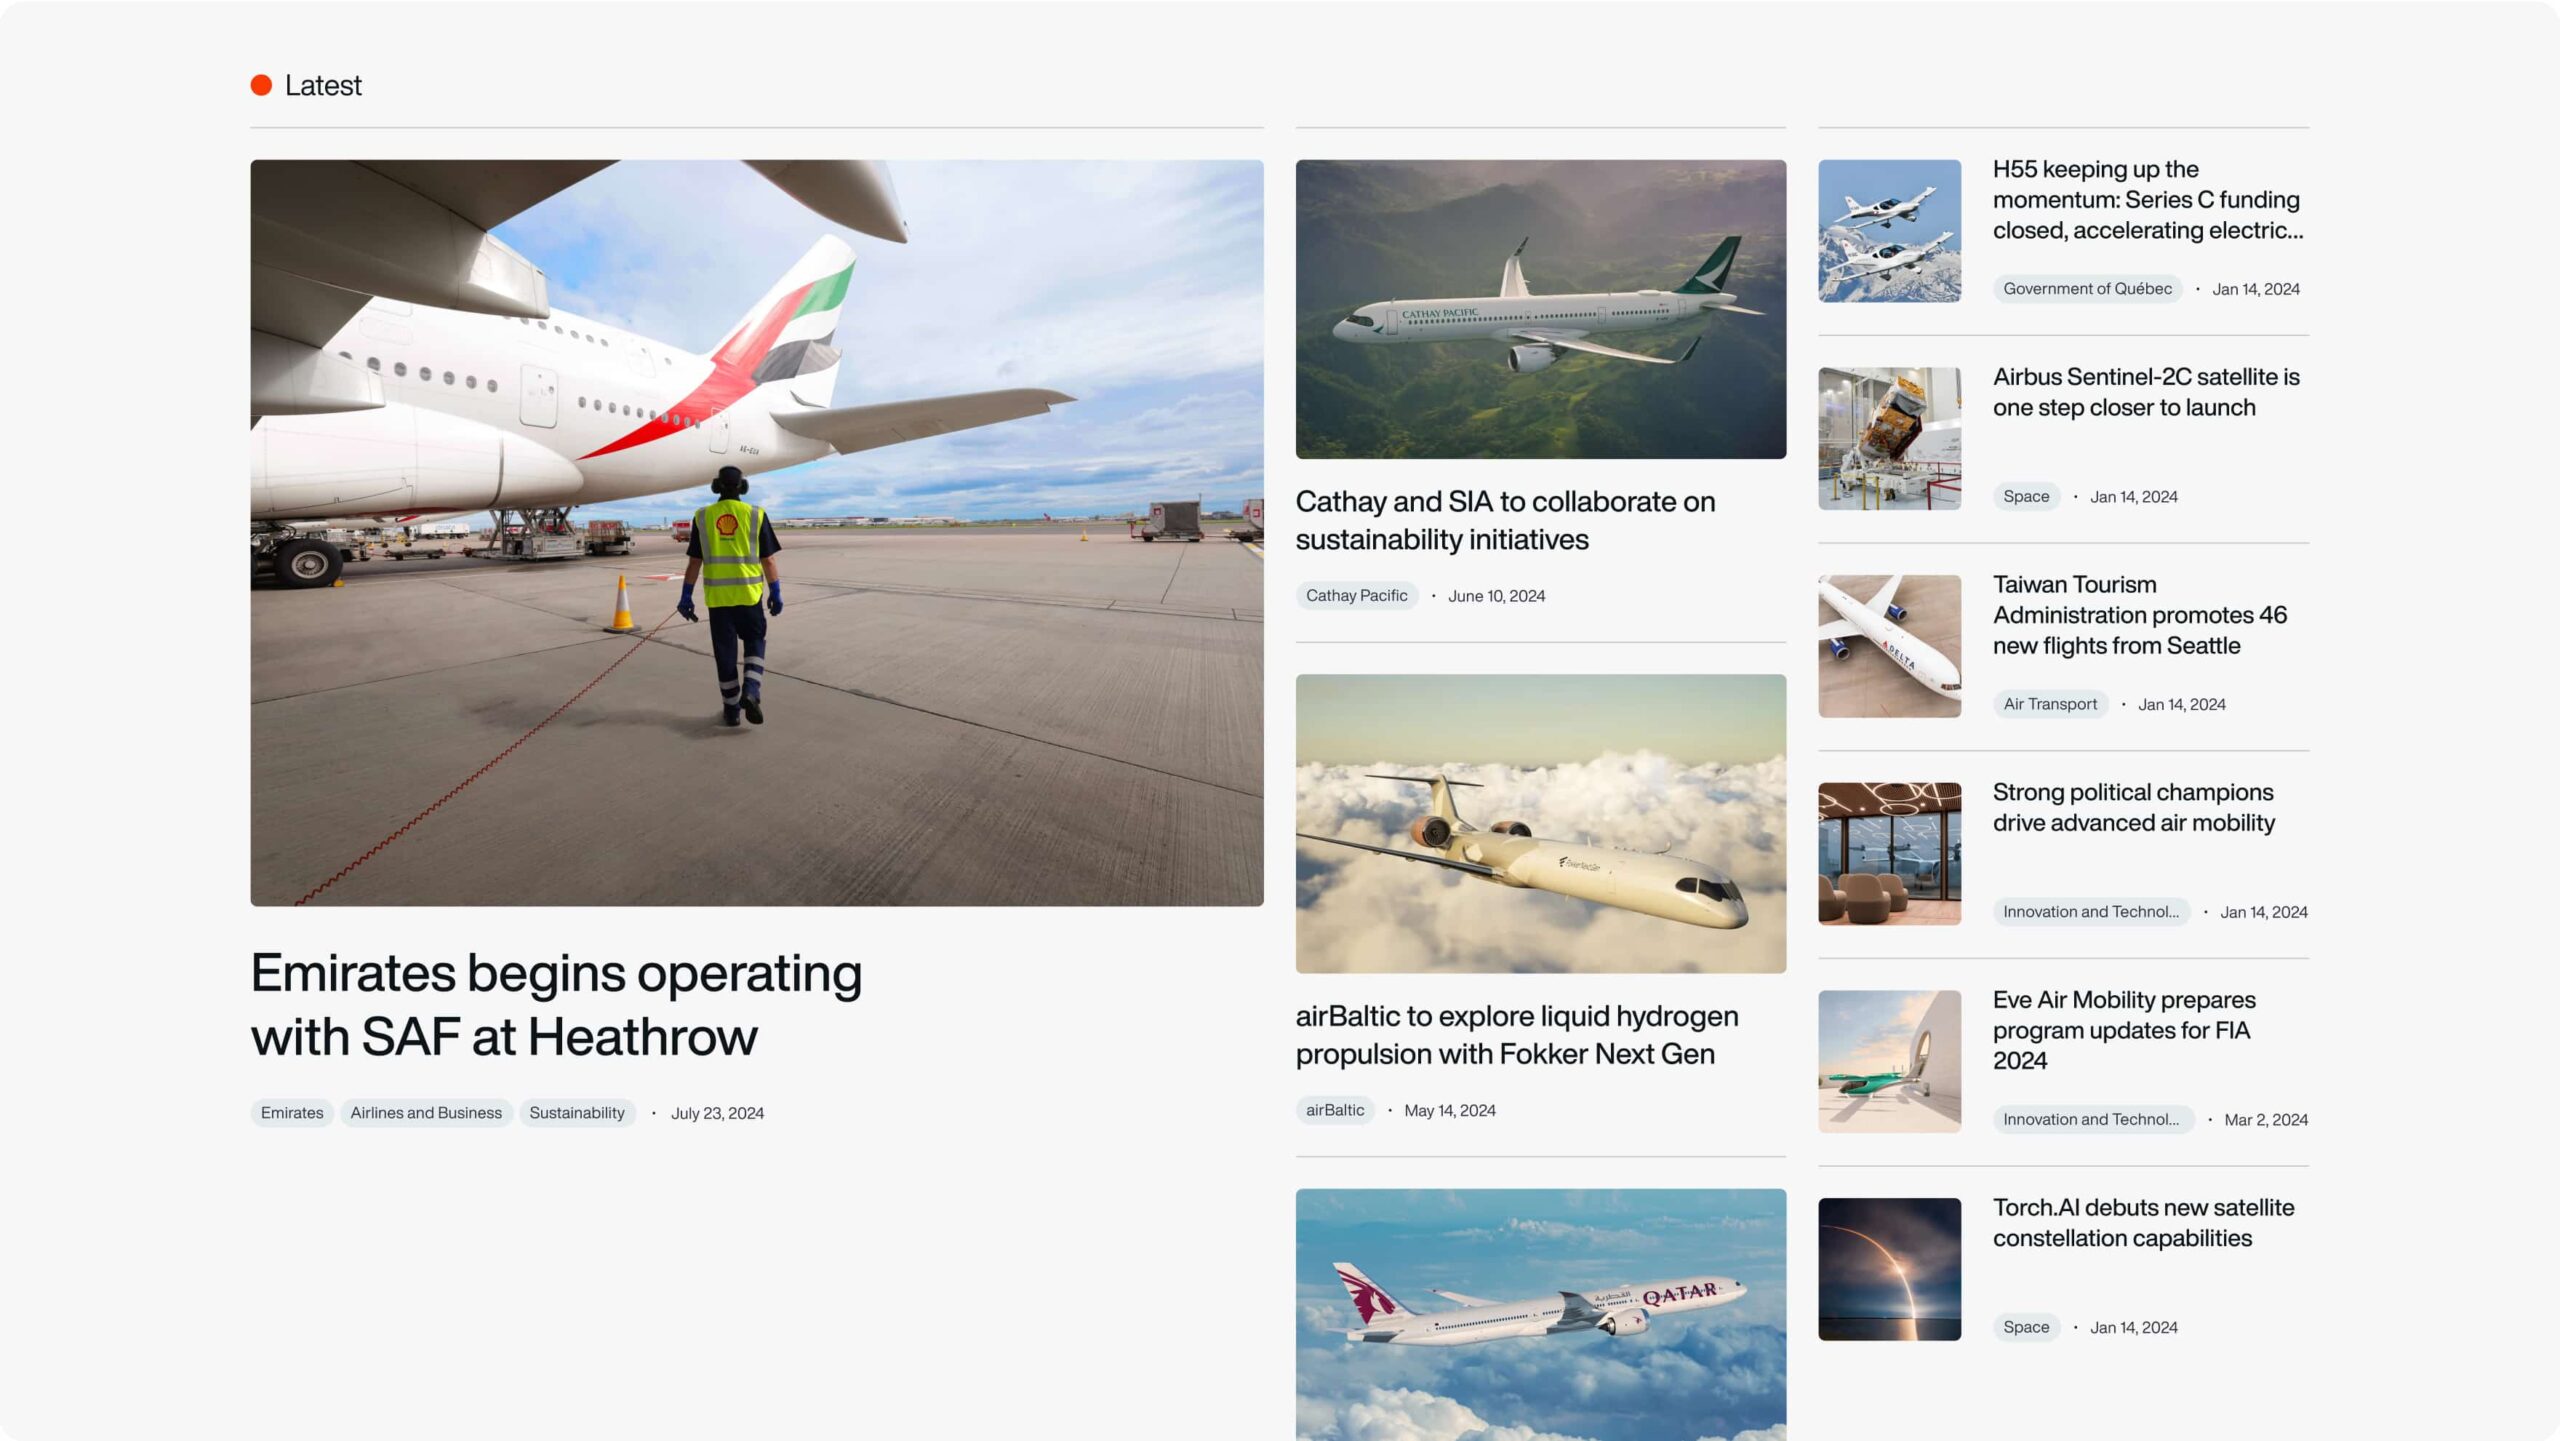Click the airBaltic tag chip
Image resolution: width=2560 pixels, height=1441 pixels.
click(1335, 1110)
